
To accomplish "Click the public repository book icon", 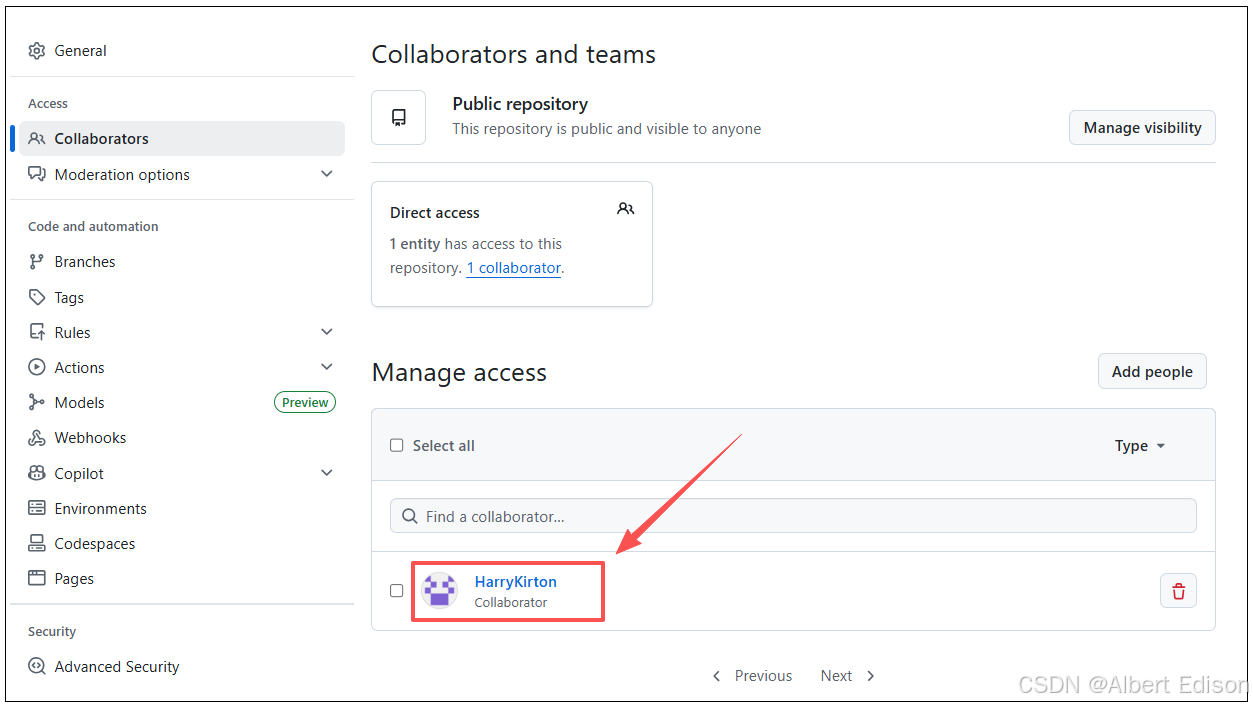I will pyautogui.click(x=399, y=117).
